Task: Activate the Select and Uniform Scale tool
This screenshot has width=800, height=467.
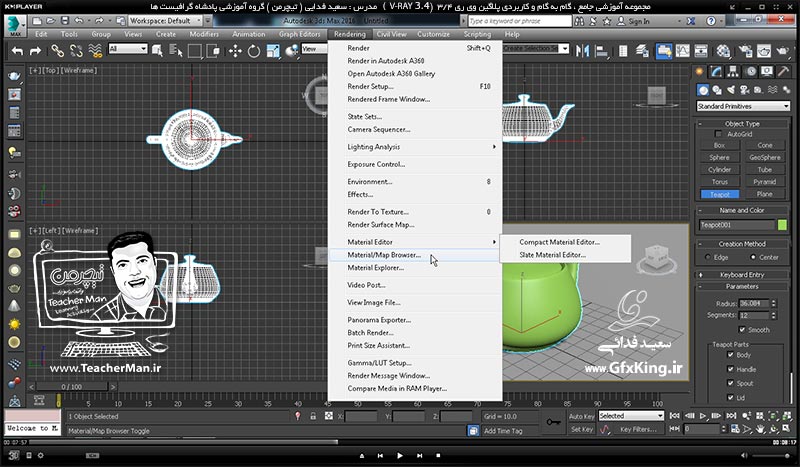Action: coord(273,51)
